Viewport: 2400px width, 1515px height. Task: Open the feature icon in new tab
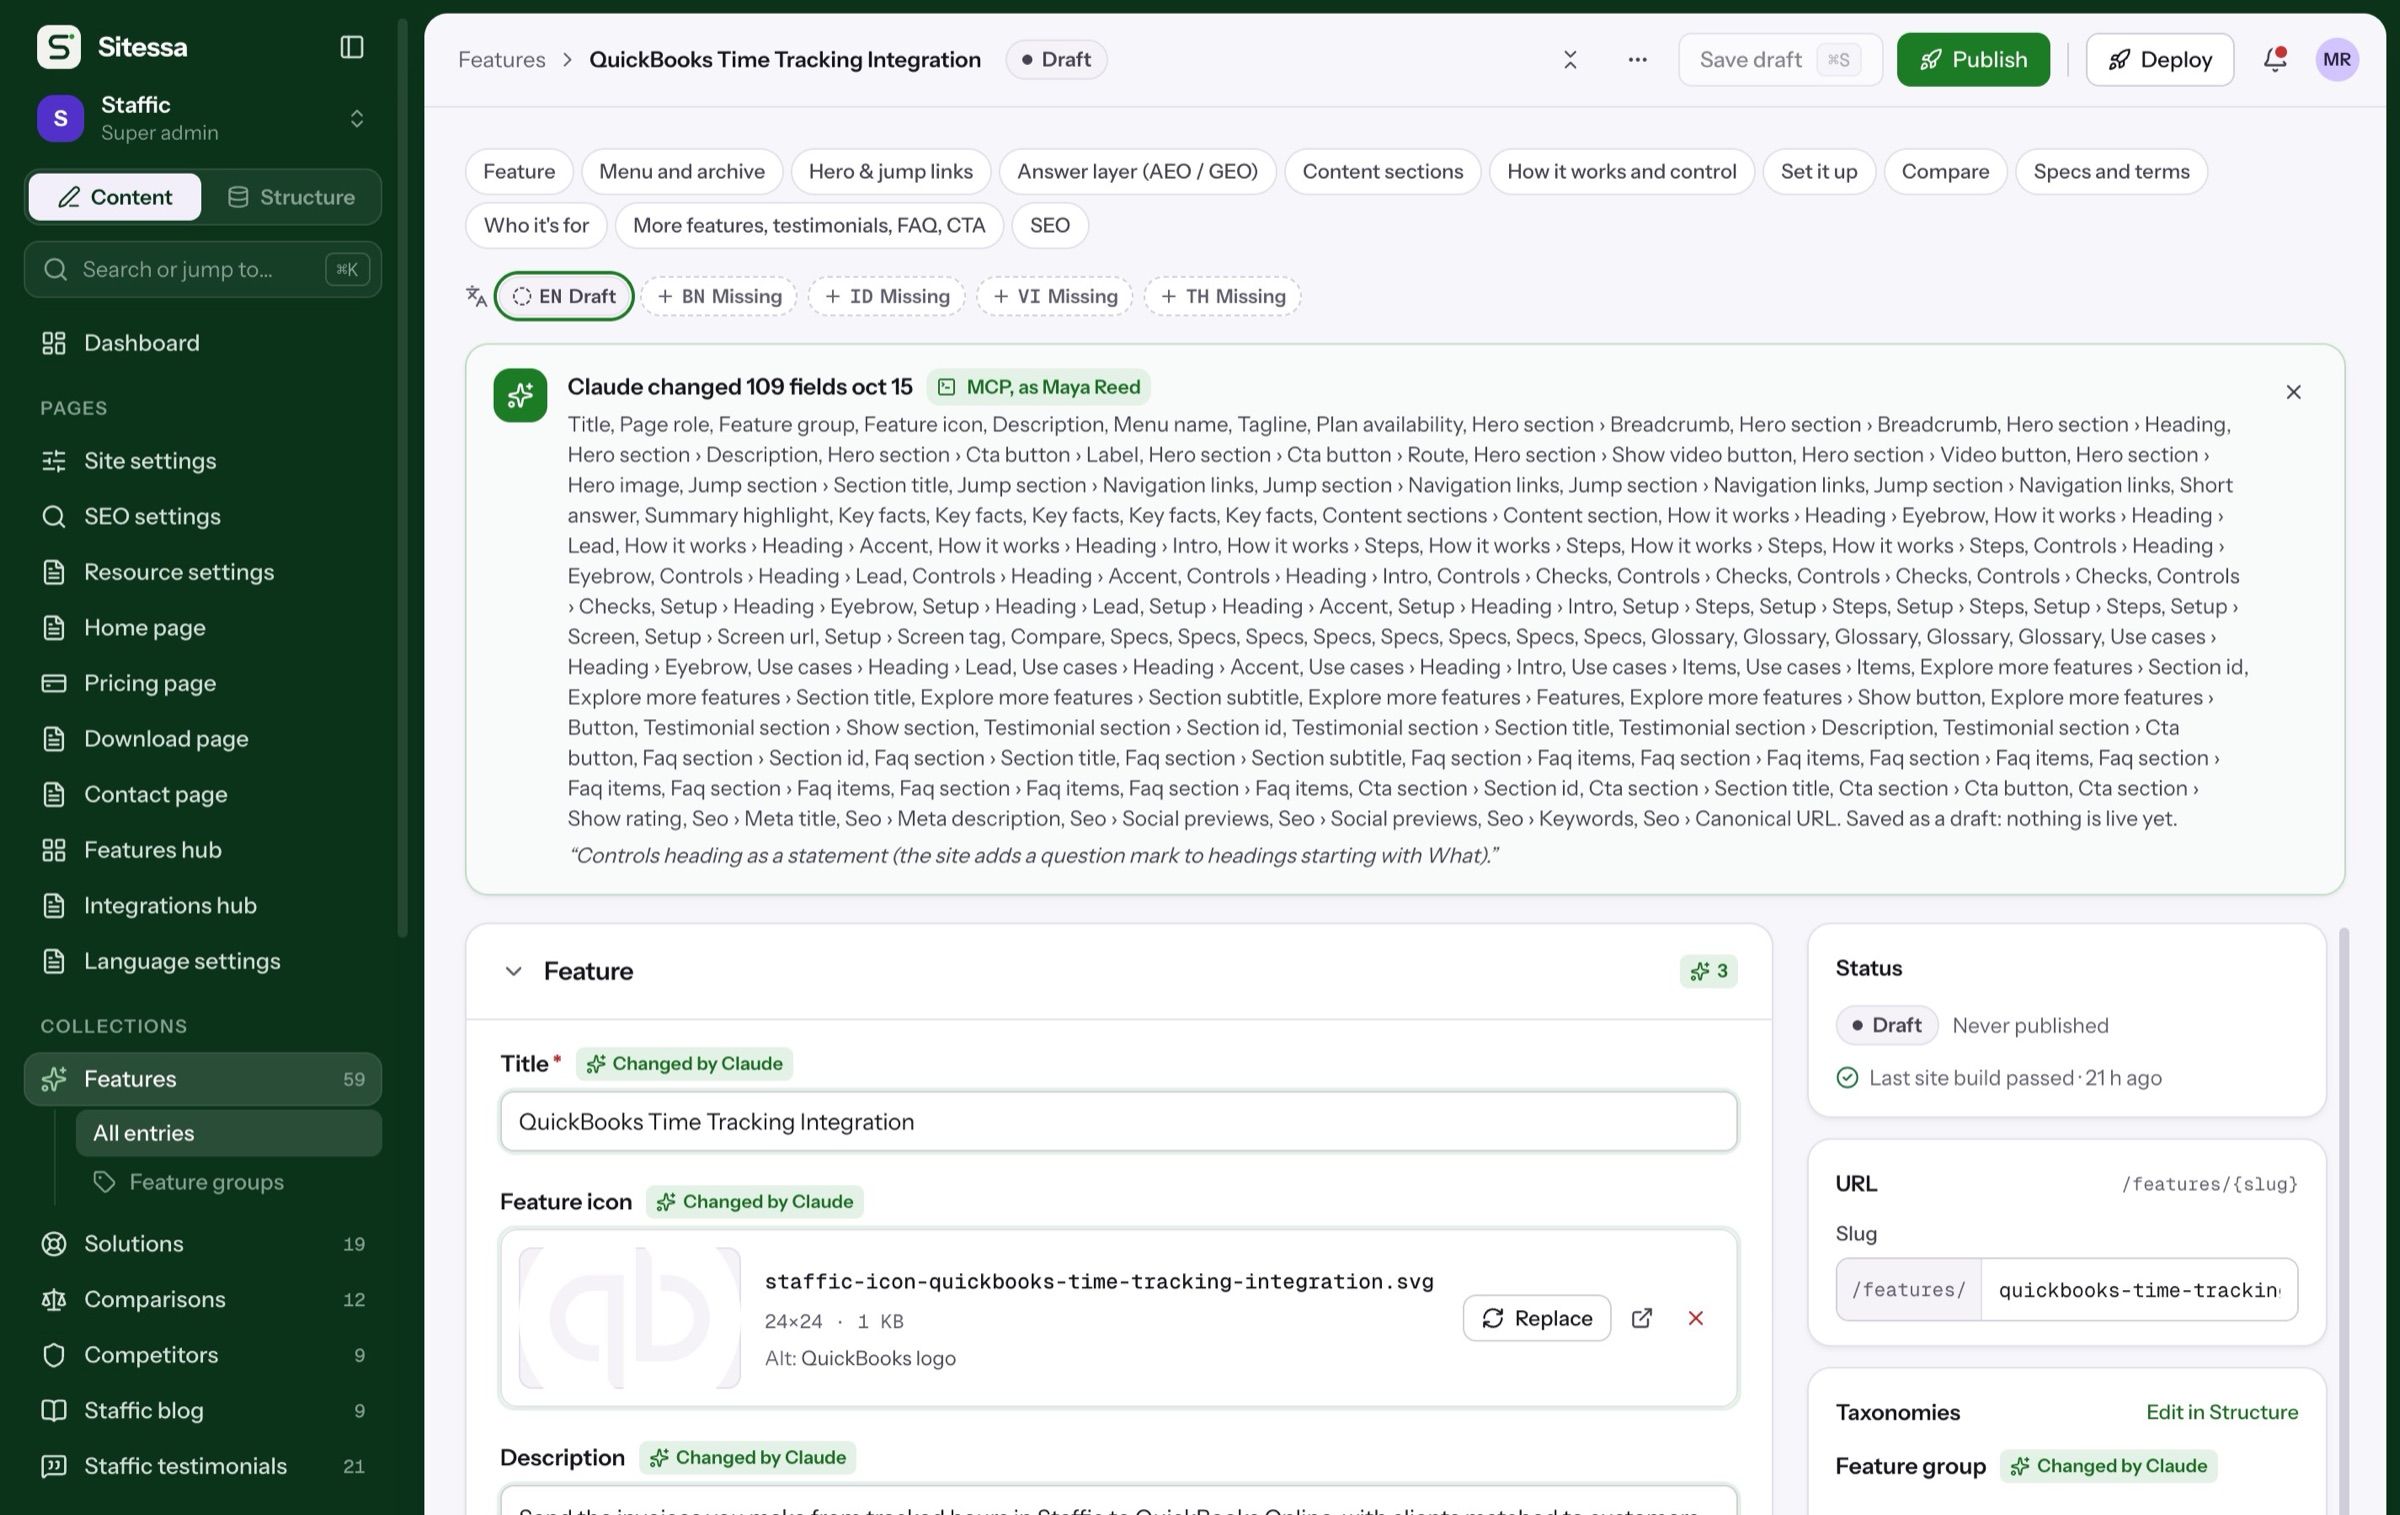pyautogui.click(x=1641, y=1318)
